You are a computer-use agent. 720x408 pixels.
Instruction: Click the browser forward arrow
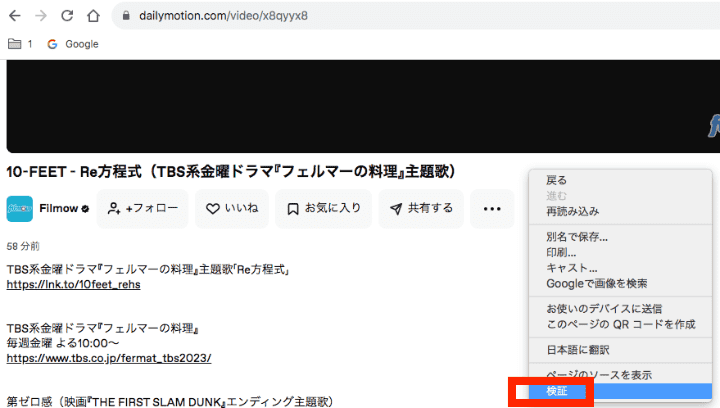(41, 16)
